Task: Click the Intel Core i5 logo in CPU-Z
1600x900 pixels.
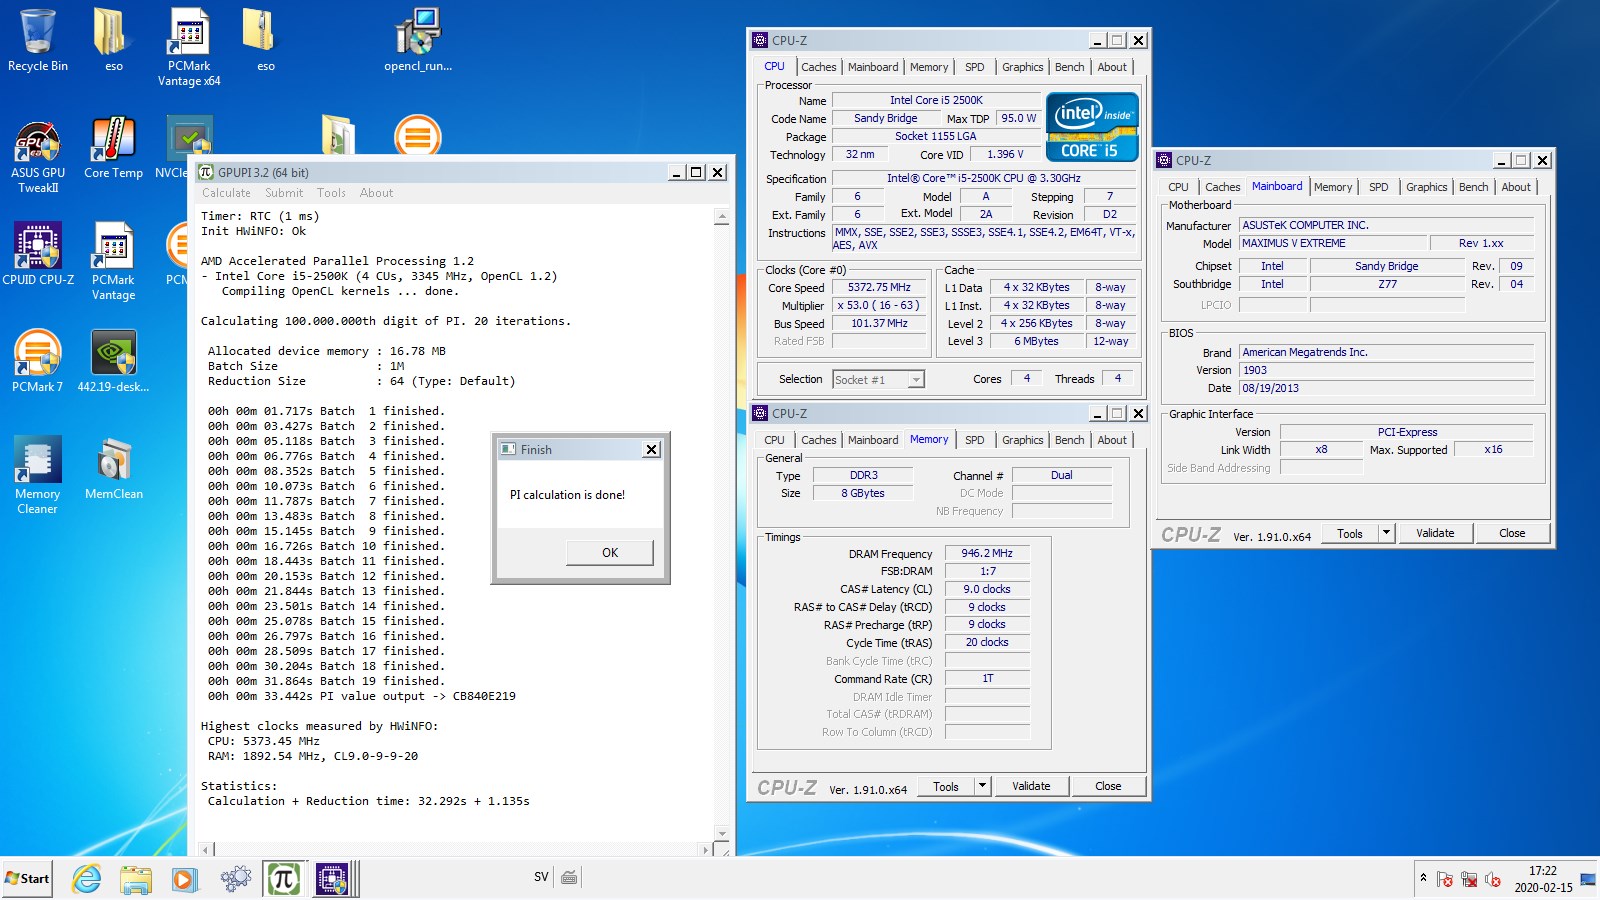Action: click(x=1092, y=126)
